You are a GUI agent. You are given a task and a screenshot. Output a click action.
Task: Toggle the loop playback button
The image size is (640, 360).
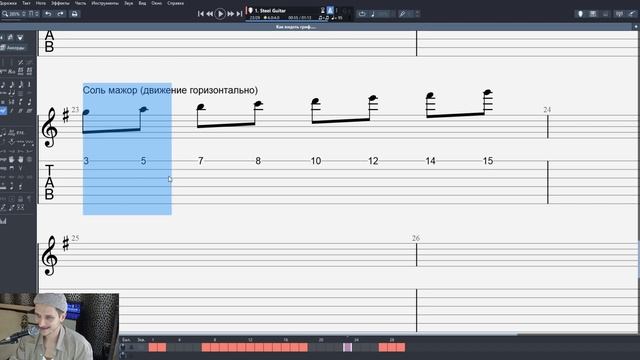[x=362, y=14]
